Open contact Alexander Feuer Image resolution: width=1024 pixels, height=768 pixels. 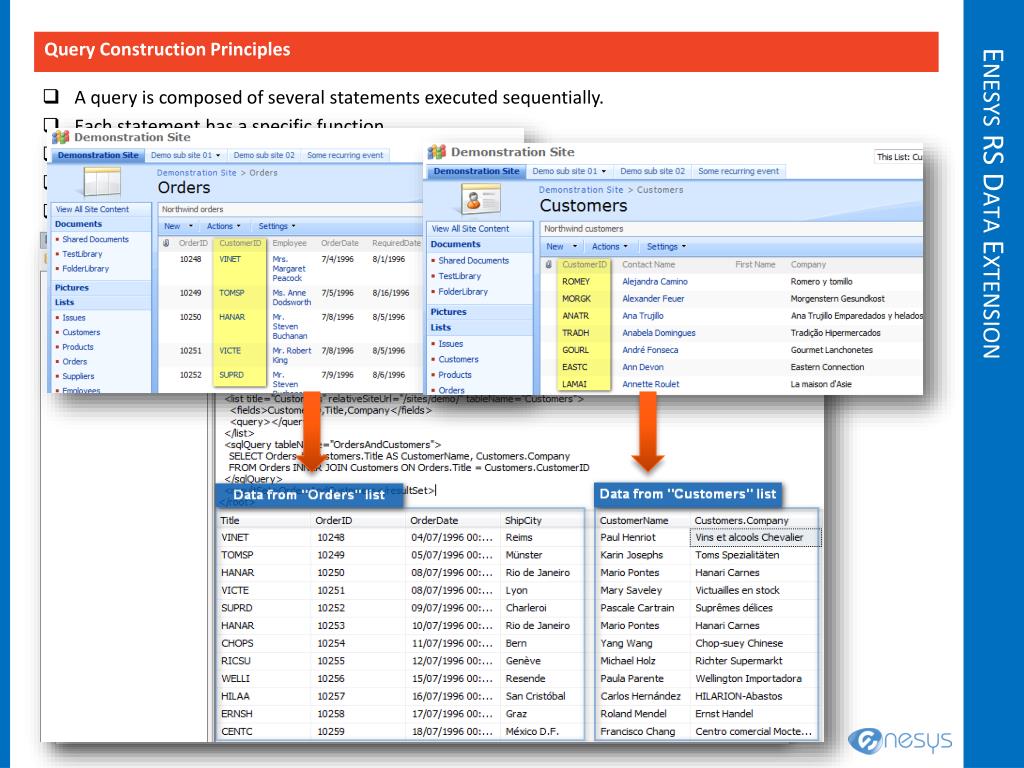(x=653, y=298)
